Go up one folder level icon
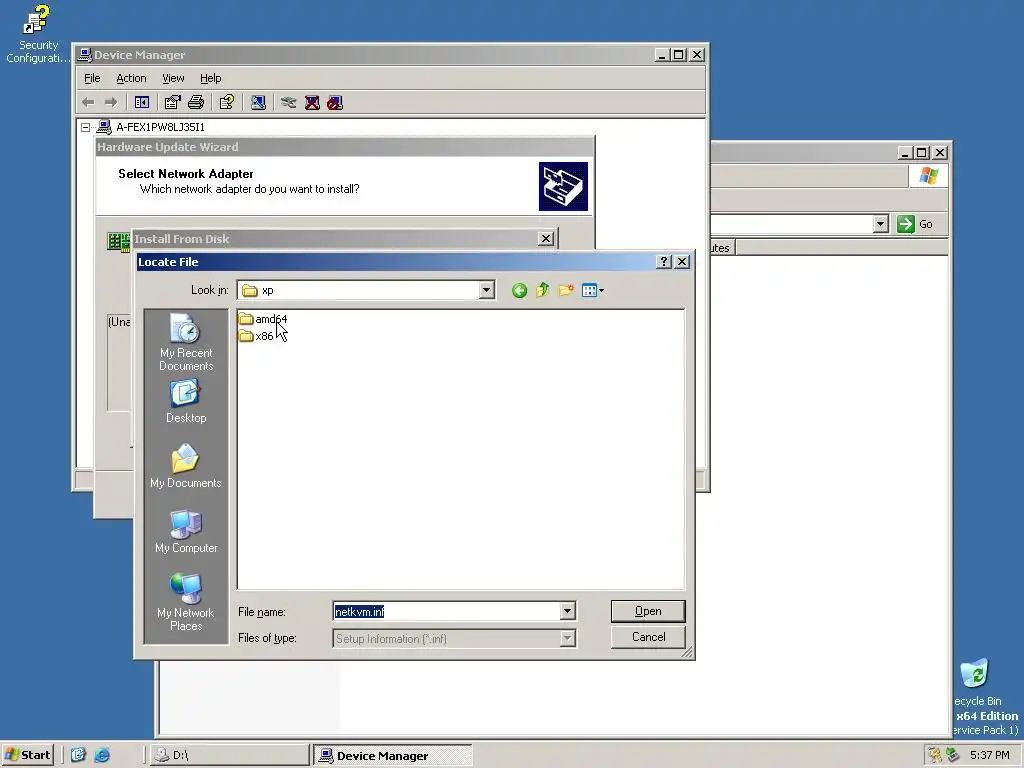Screen dimensions: 1024x768 (x=543, y=290)
